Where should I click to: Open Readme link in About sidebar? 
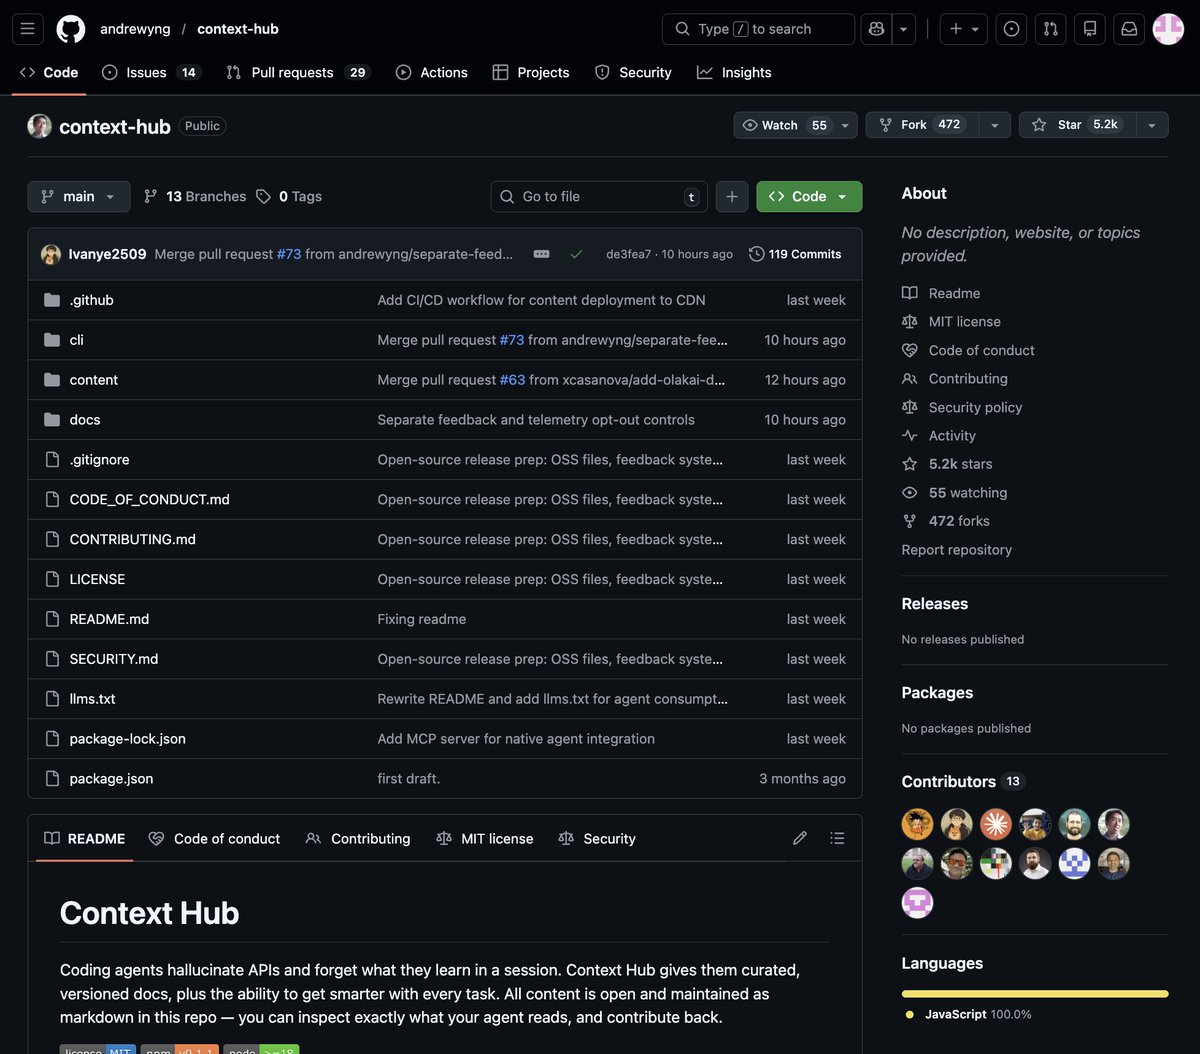[941, 293]
